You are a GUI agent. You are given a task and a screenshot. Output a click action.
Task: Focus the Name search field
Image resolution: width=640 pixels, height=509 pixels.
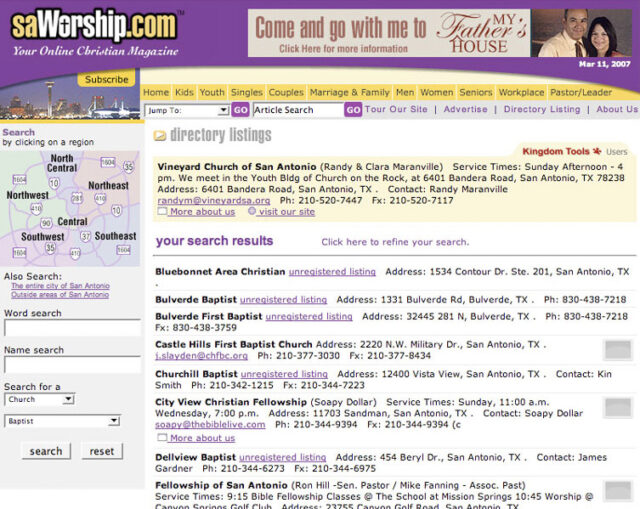point(72,365)
